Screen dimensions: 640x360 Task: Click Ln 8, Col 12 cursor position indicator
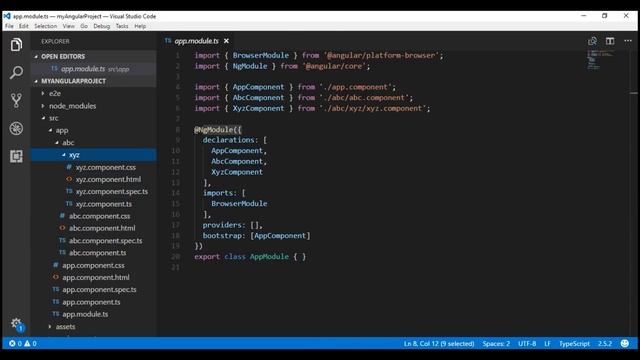(x=439, y=344)
